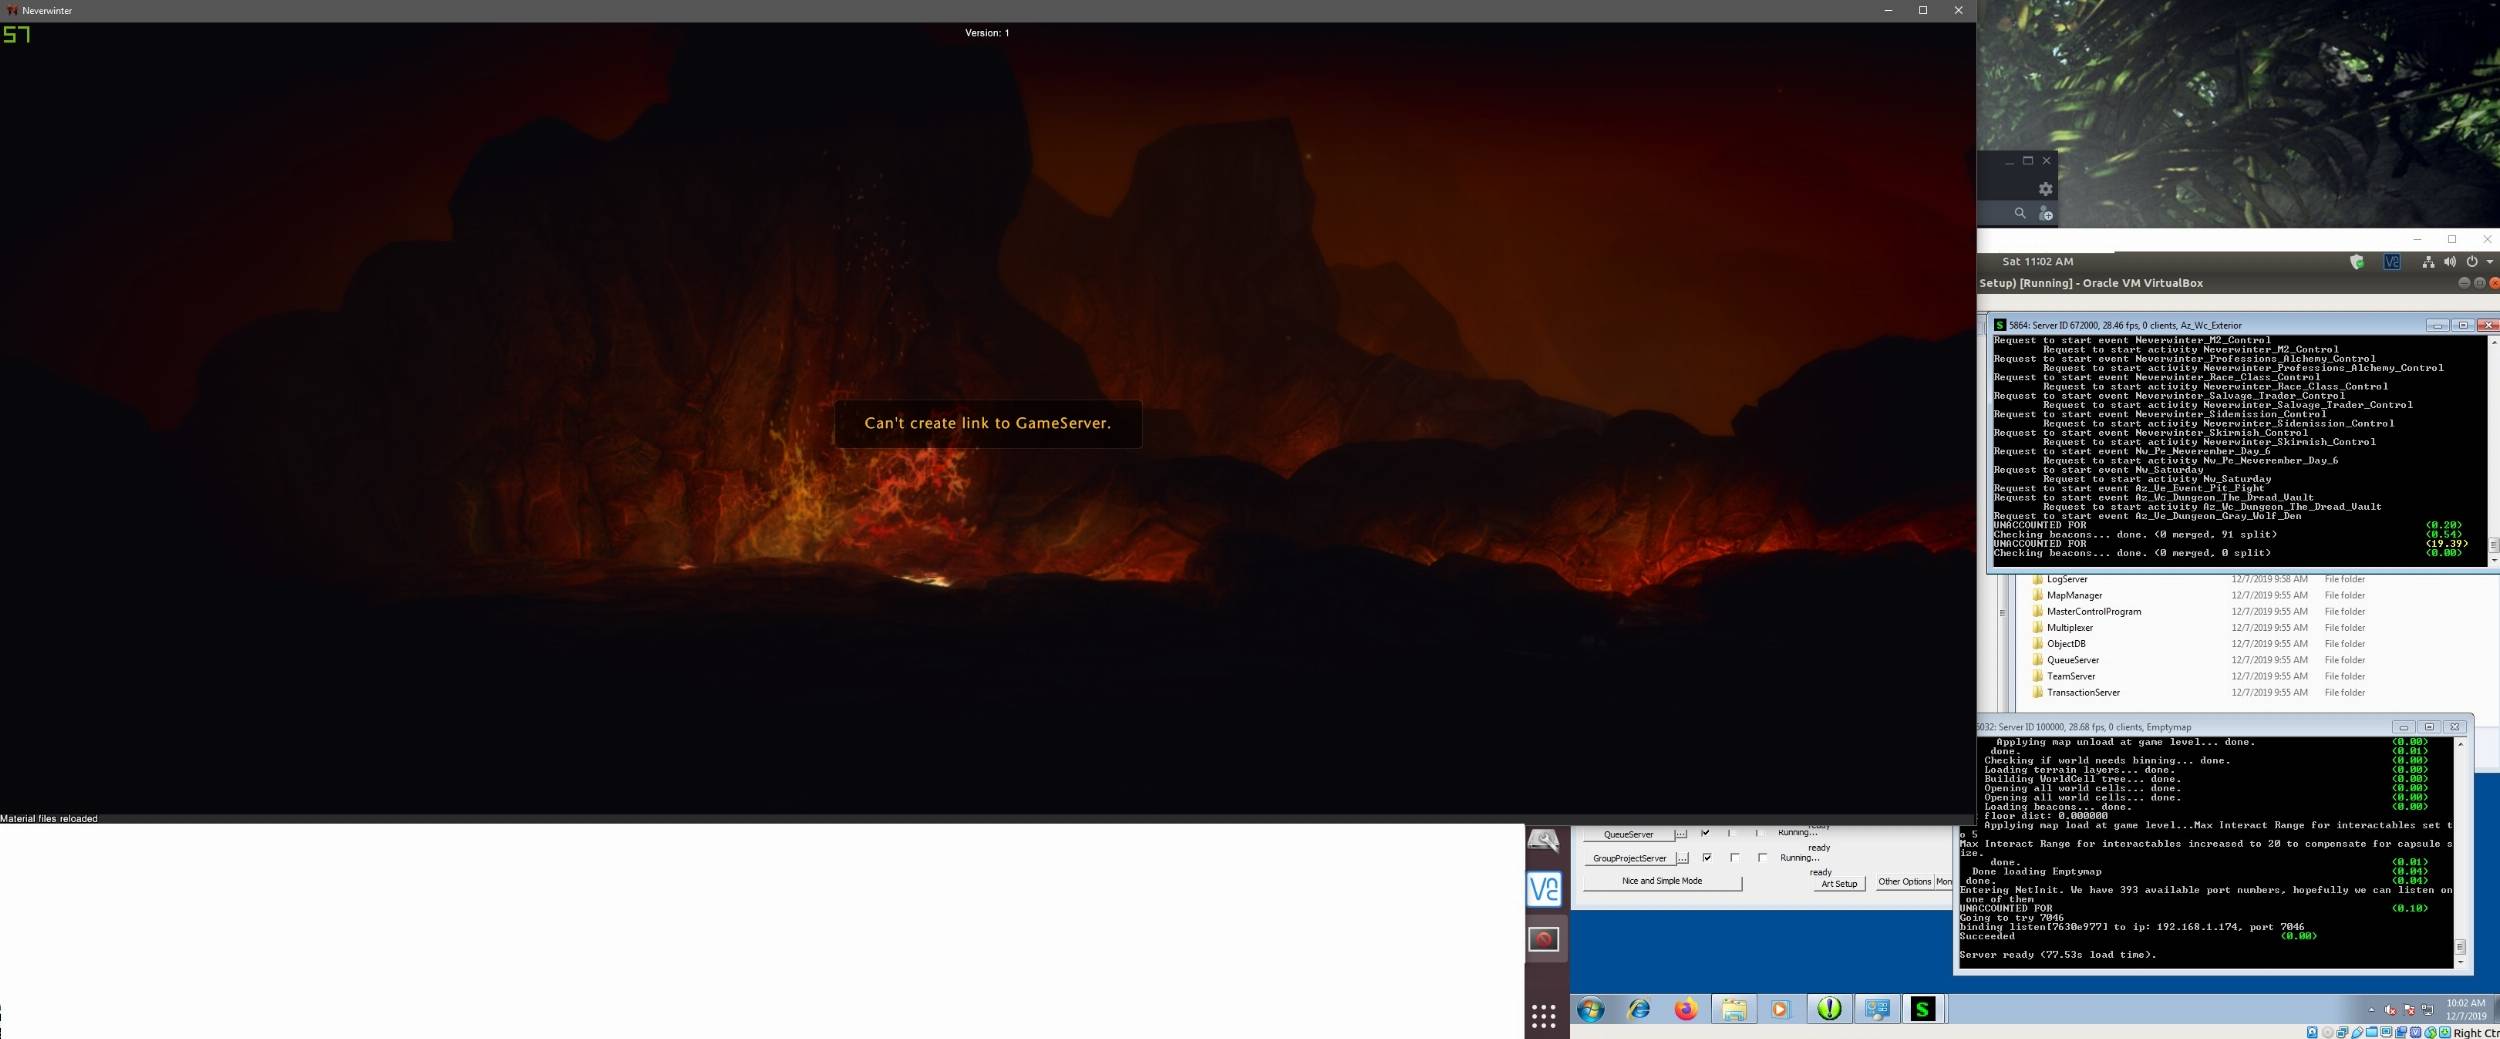This screenshot has height=1039, width=2500.
Task: Minimize the Az_Wc_Exterior server console window
Action: 2437,325
